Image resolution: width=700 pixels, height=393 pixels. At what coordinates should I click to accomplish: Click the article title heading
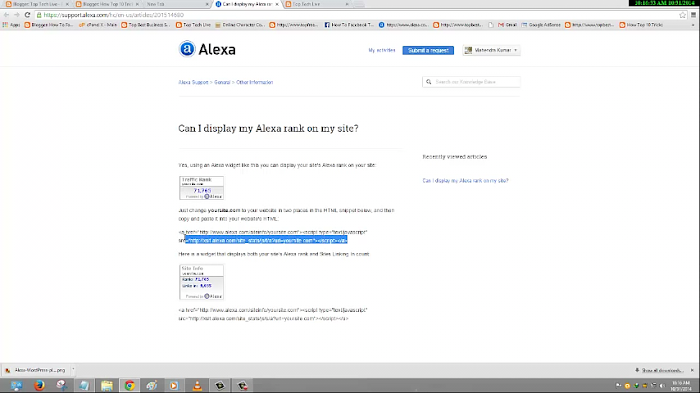pyautogui.click(x=268, y=129)
